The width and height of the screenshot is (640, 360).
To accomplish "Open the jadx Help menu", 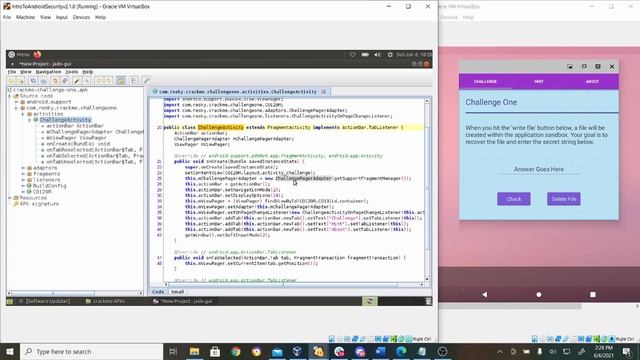I will tap(88, 72).
